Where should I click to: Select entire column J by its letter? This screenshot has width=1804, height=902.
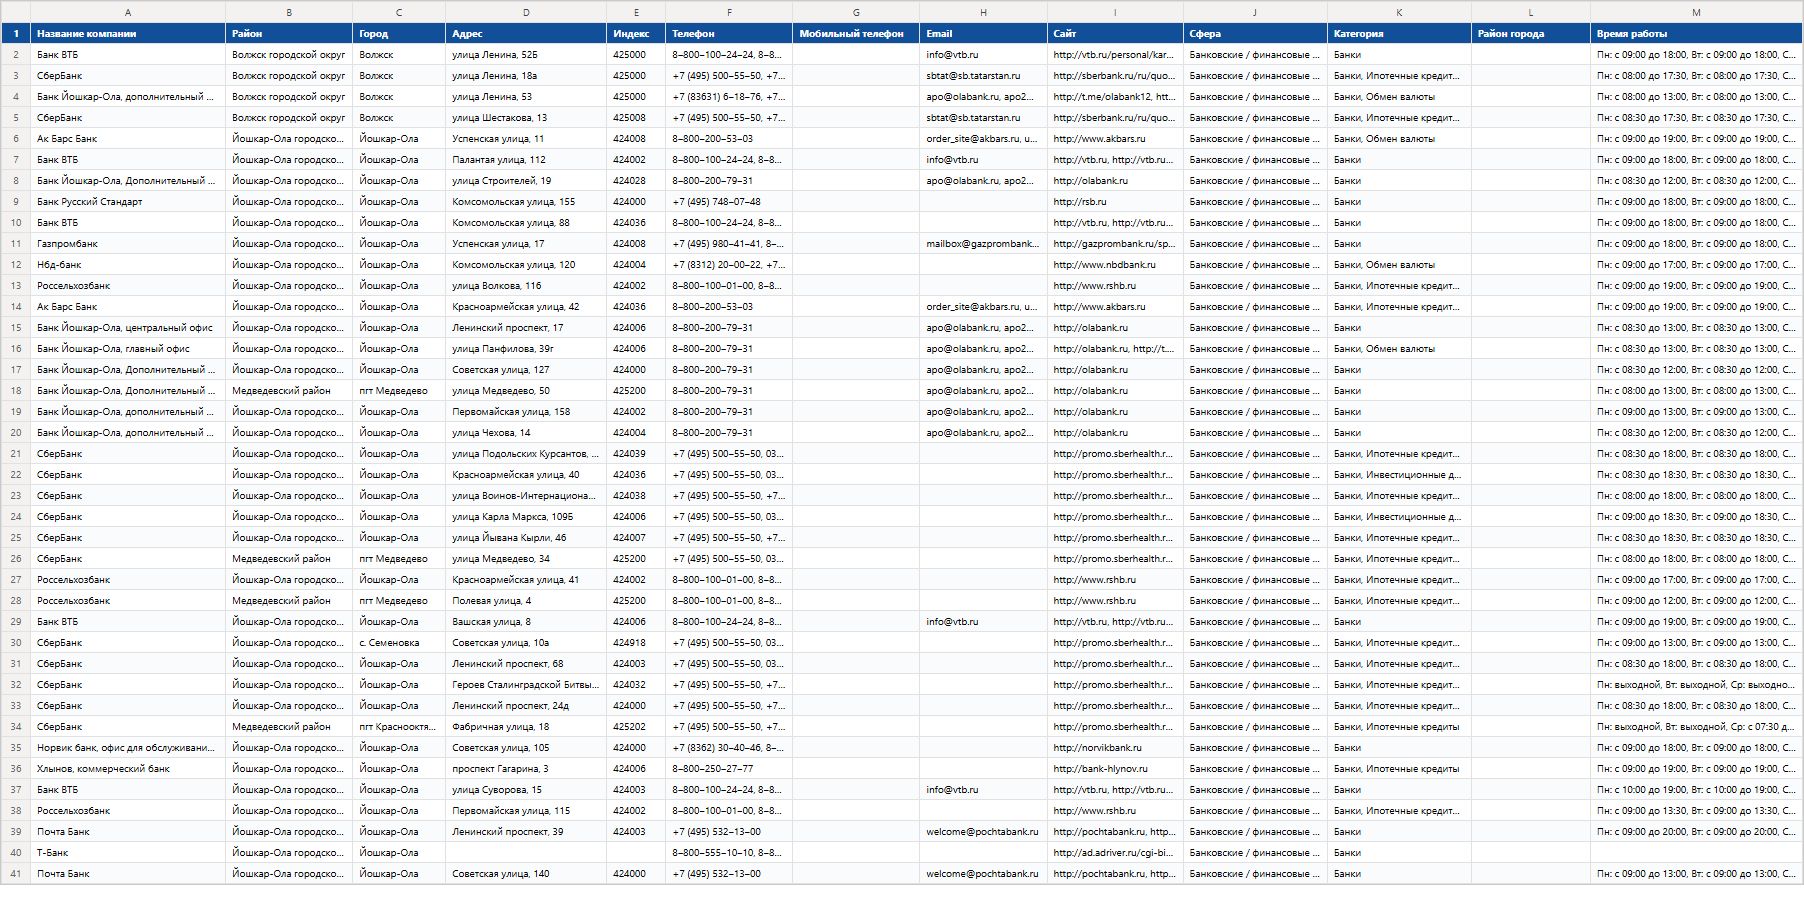click(x=1255, y=12)
